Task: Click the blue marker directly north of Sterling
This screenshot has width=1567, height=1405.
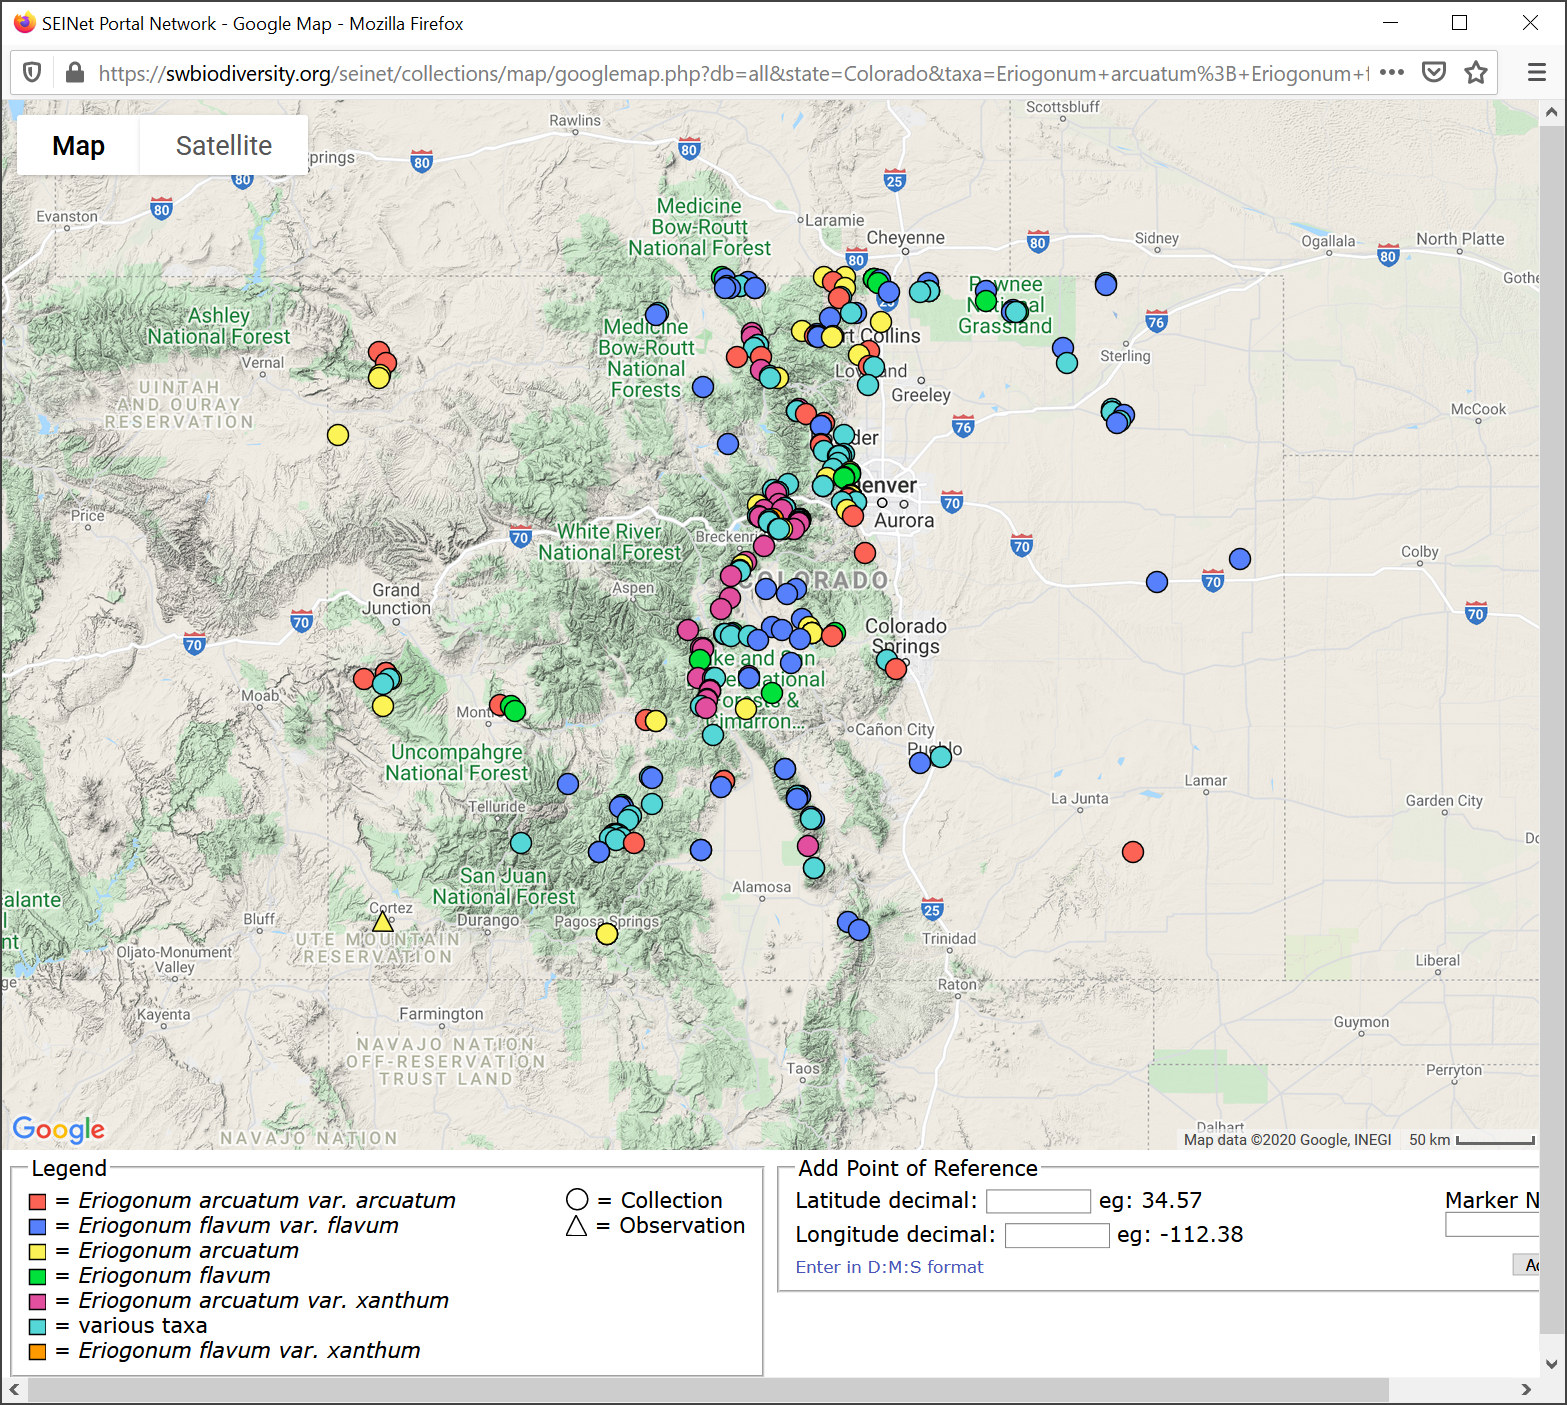Action: [1106, 285]
